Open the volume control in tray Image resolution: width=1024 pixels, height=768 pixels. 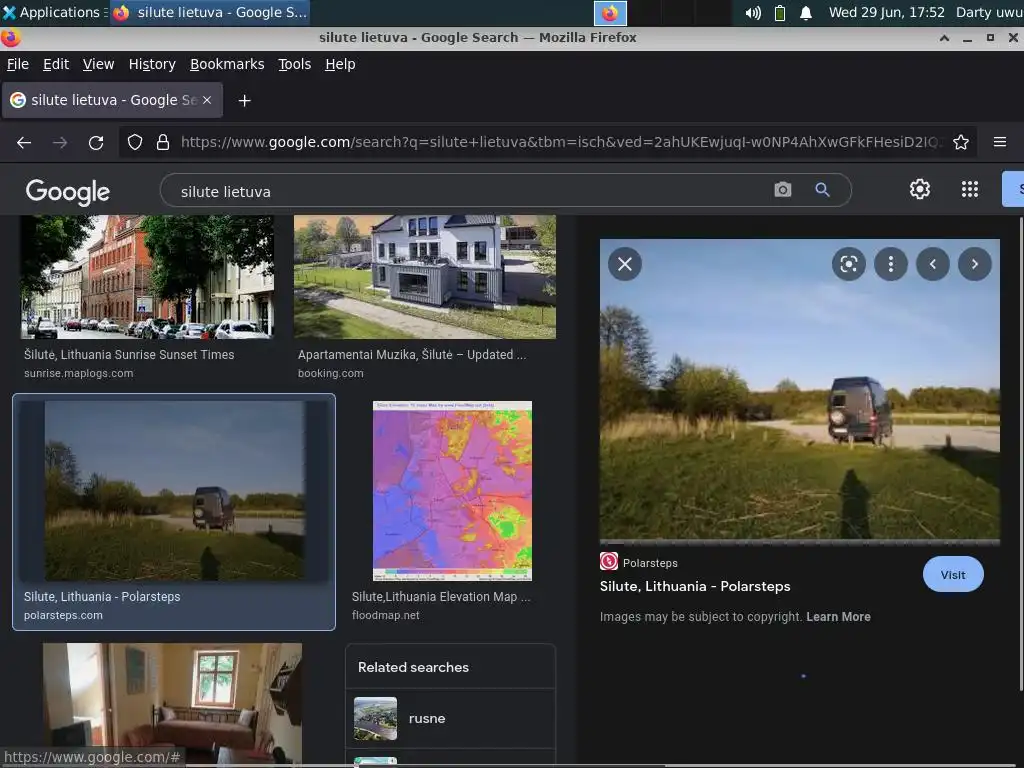click(x=753, y=12)
